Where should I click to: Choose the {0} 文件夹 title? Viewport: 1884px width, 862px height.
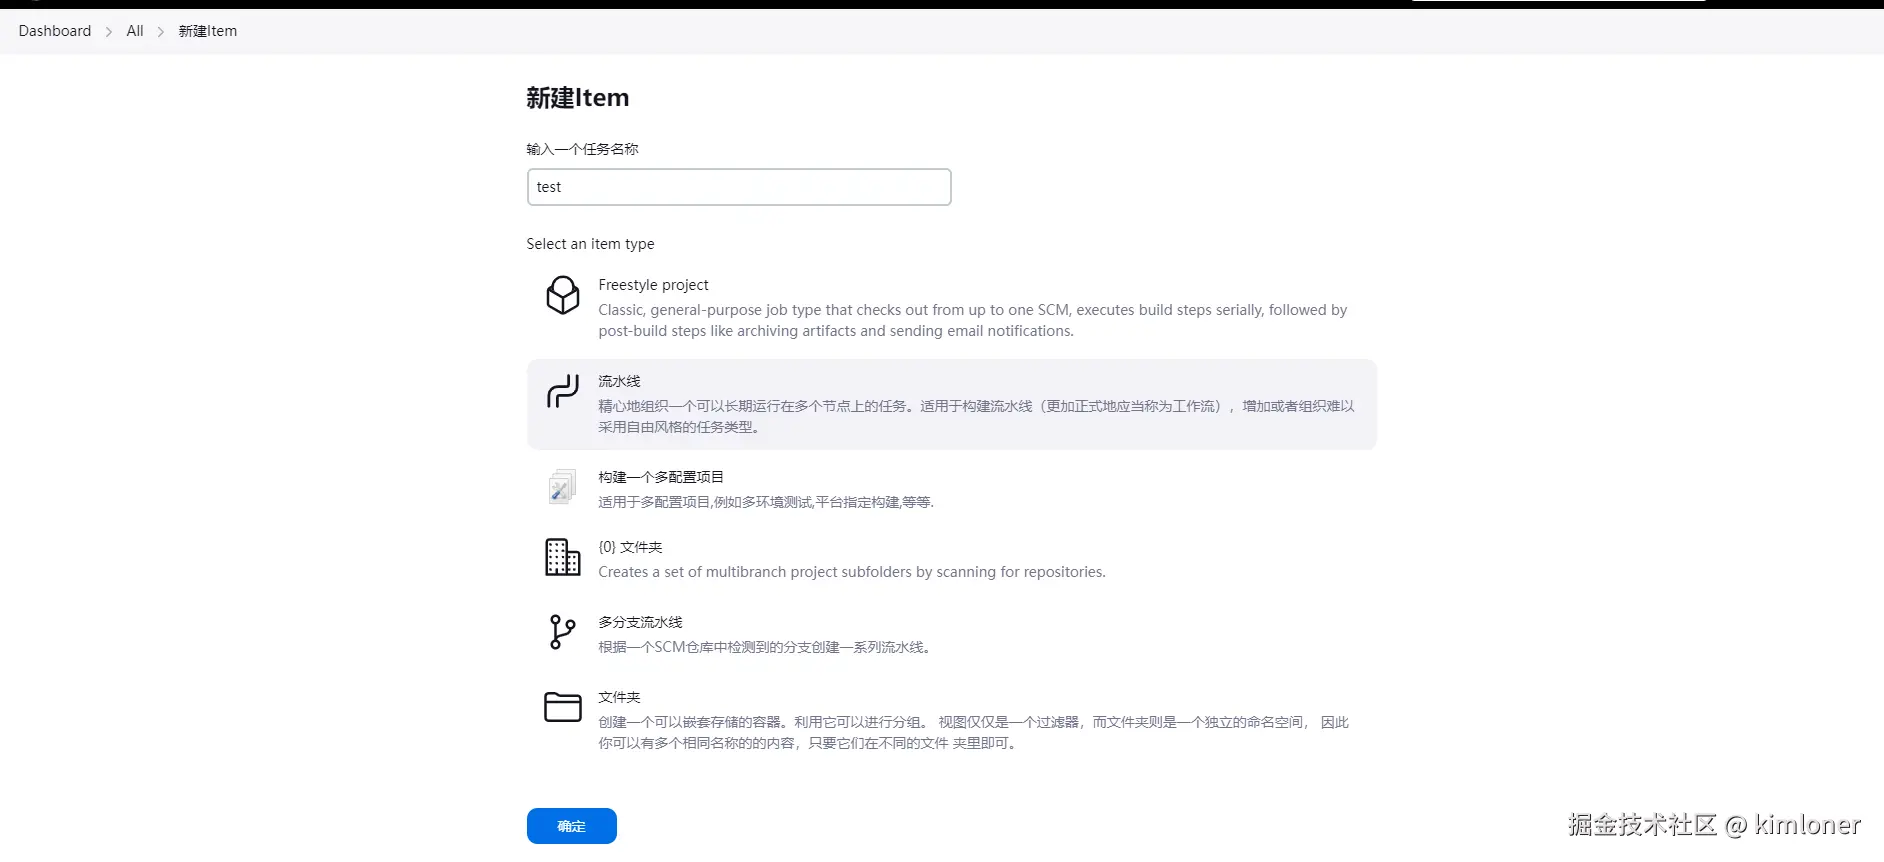[x=630, y=547]
